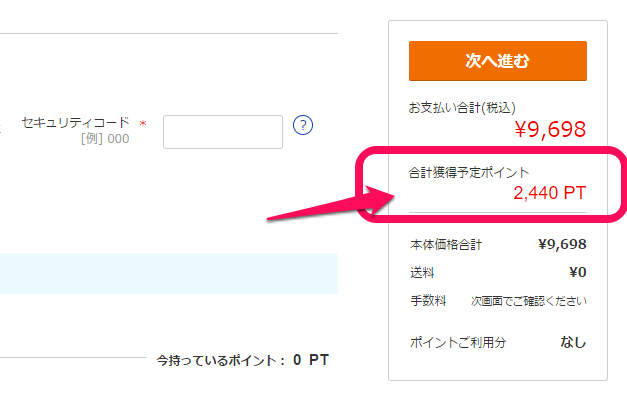The height and width of the screenshot is (395, 627).
Task: Click the なし points usage value
Action: click(573, 342)
